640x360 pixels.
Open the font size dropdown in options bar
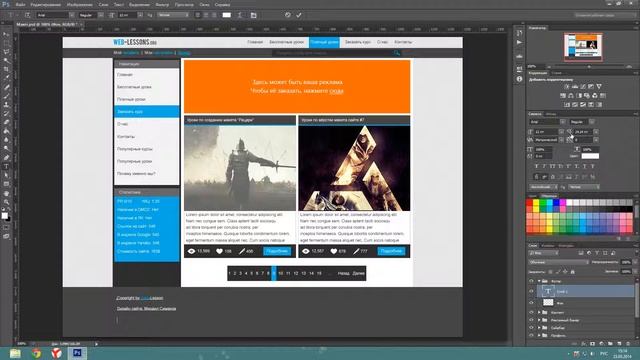[x=140, y=15]
